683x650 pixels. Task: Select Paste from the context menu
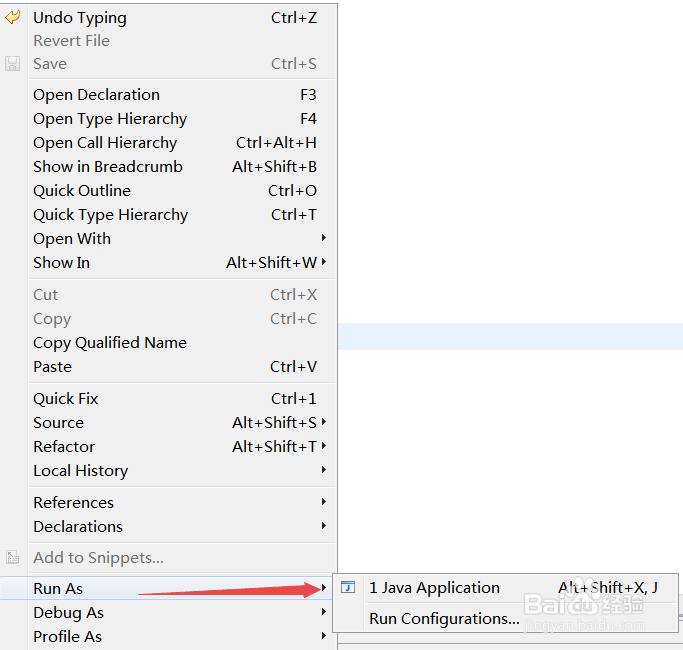(52, 367)
